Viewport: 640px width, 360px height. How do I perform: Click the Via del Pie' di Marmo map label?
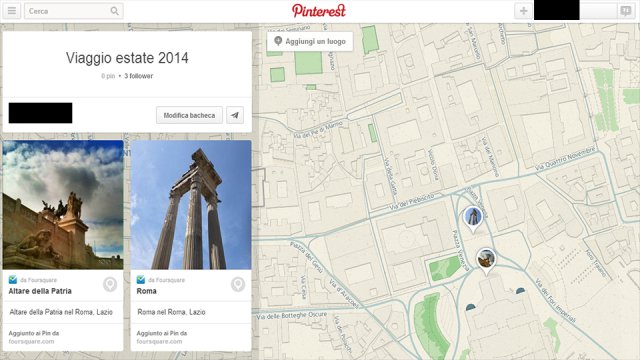[x=319, y=129]
